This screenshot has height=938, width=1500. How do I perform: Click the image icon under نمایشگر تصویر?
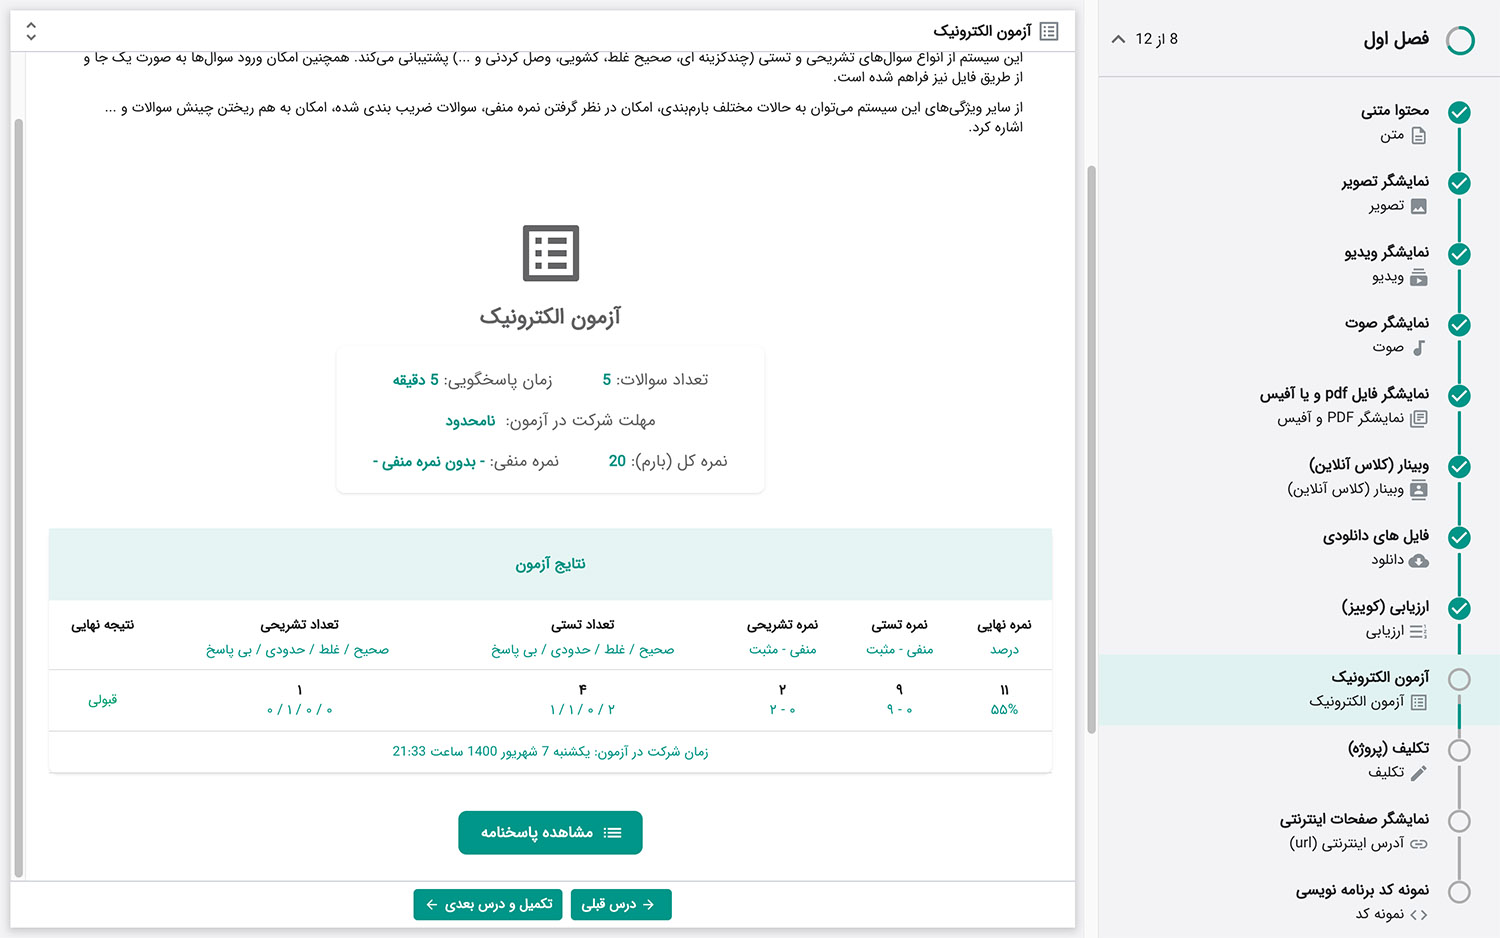pyautogui.click(x=1418, y=207)
